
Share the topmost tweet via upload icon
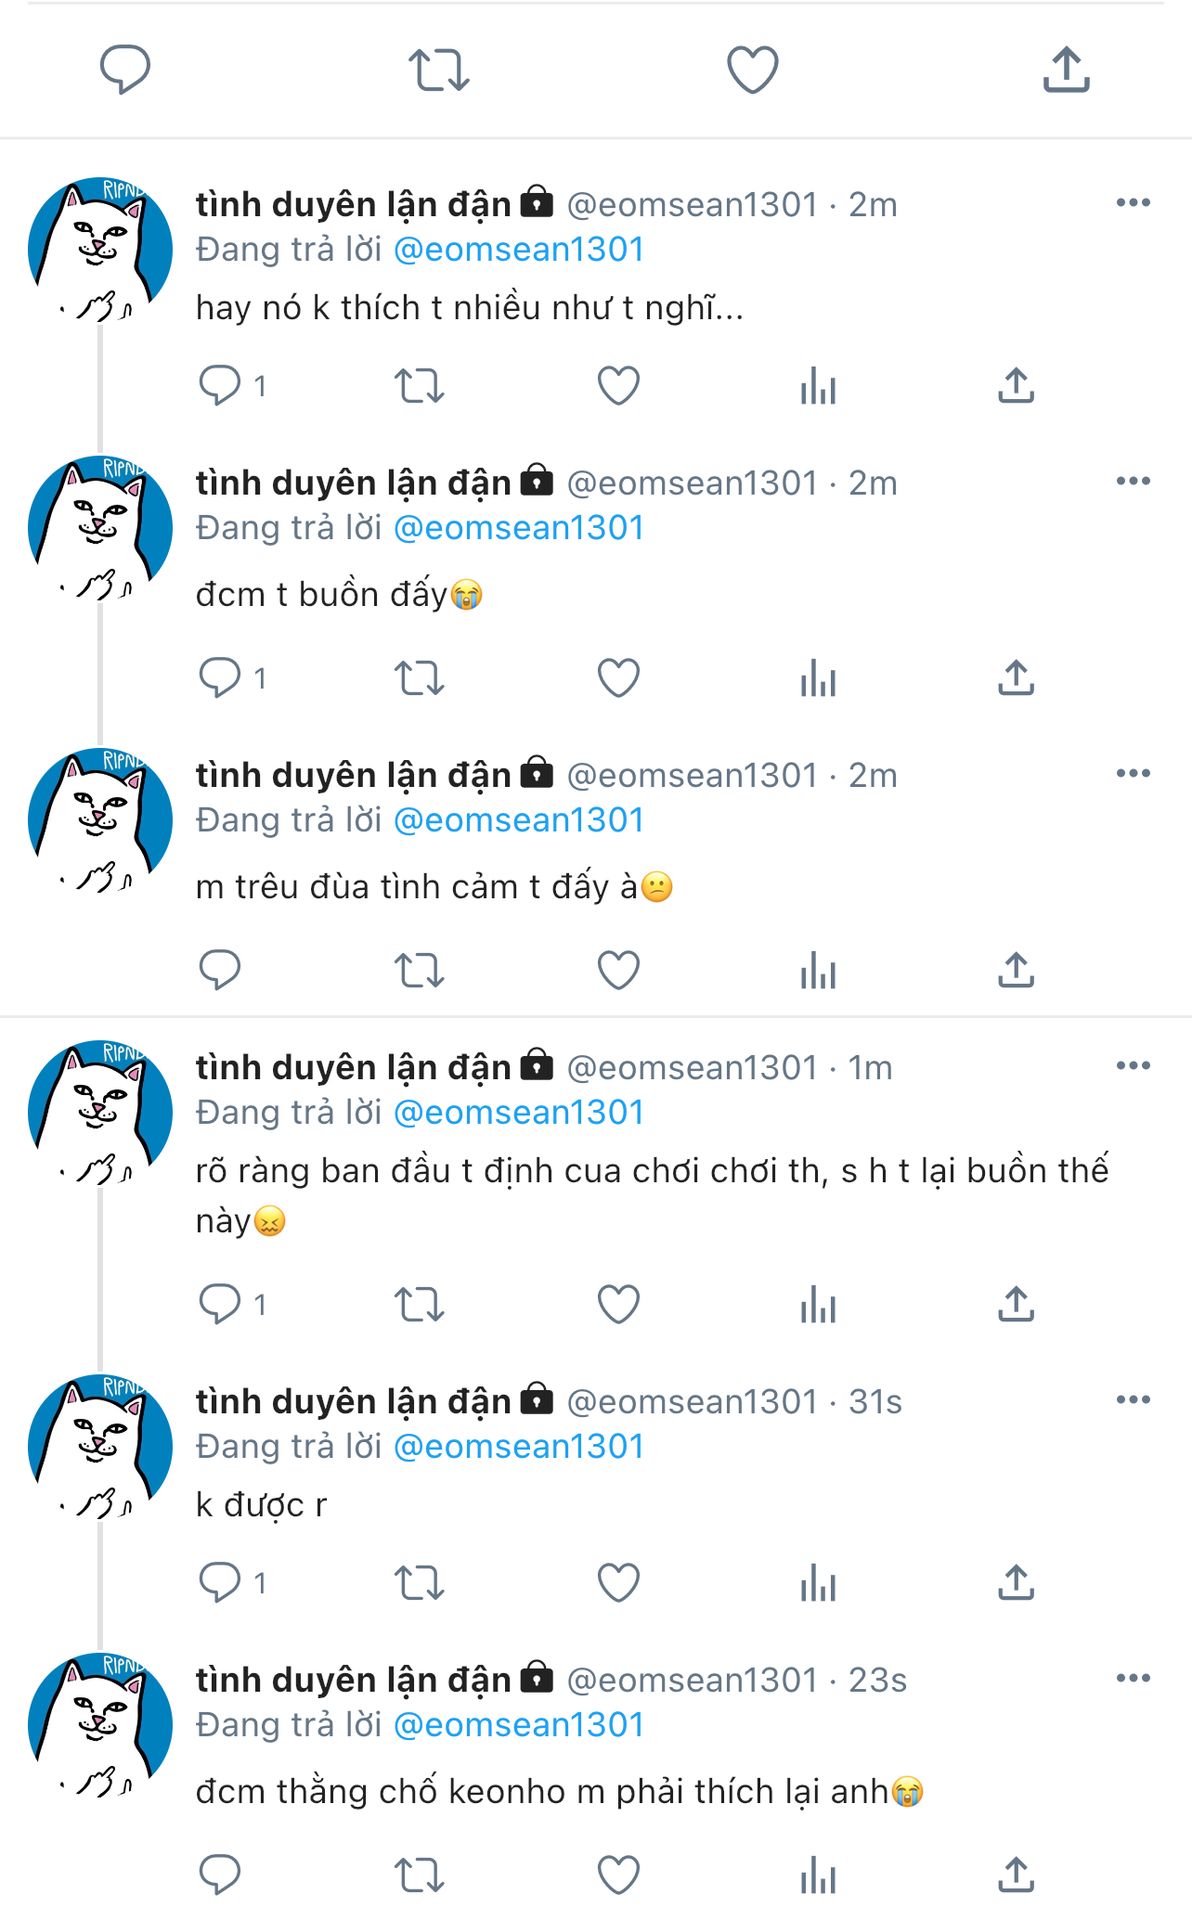(x=1066, y=70)
